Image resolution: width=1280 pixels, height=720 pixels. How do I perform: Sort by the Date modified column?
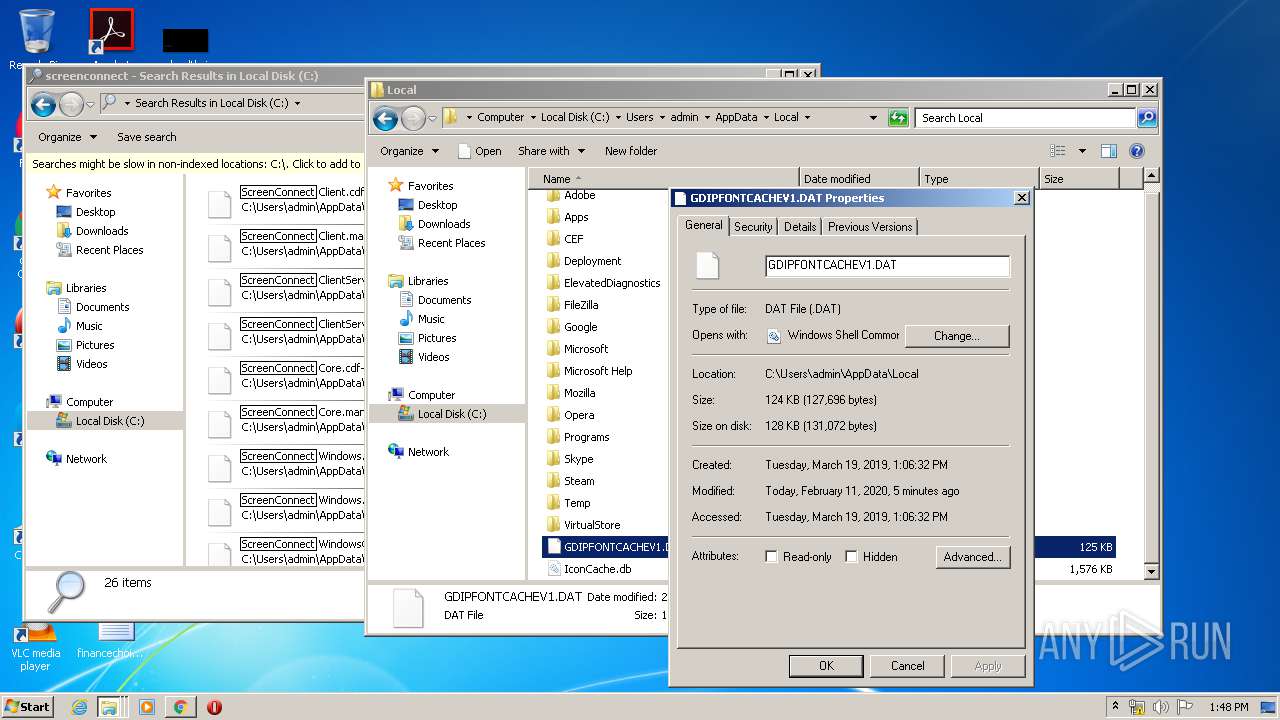858,179
